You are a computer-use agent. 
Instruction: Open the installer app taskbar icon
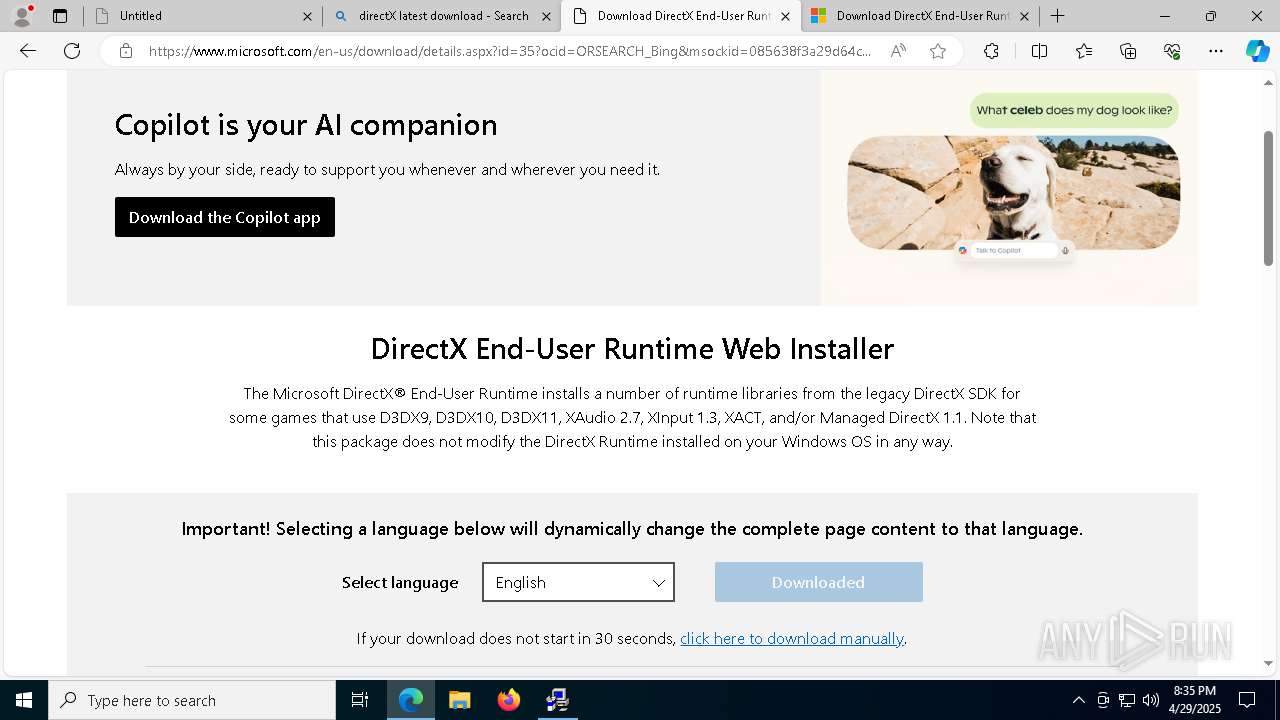[x=557, y=700]
